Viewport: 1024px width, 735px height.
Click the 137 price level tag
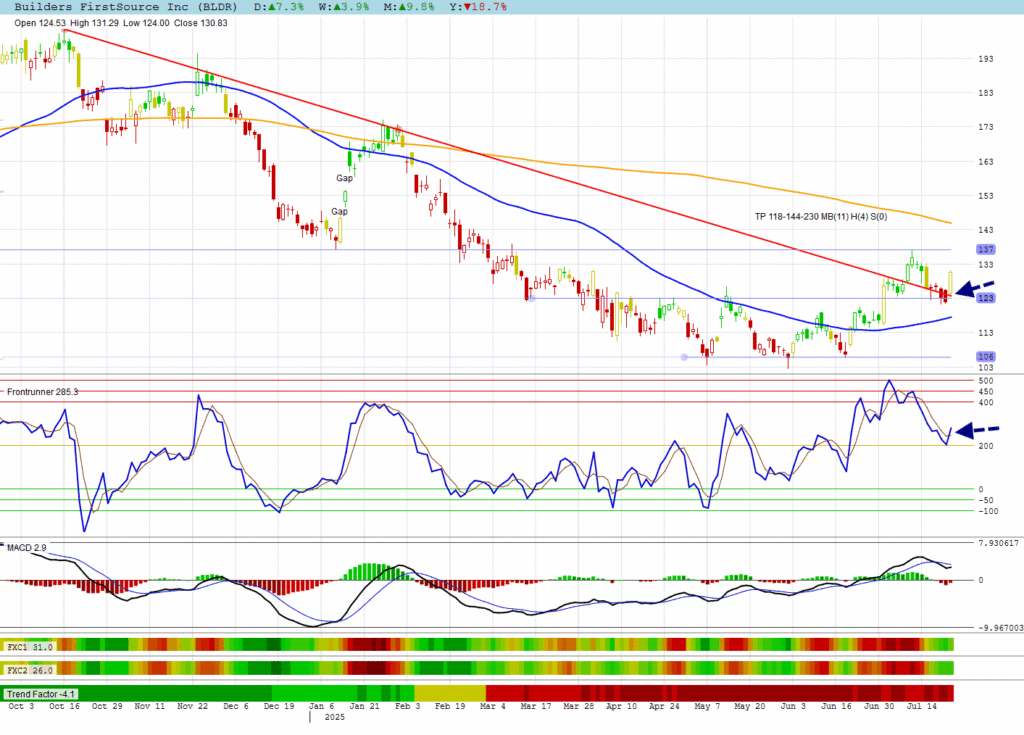985,250
